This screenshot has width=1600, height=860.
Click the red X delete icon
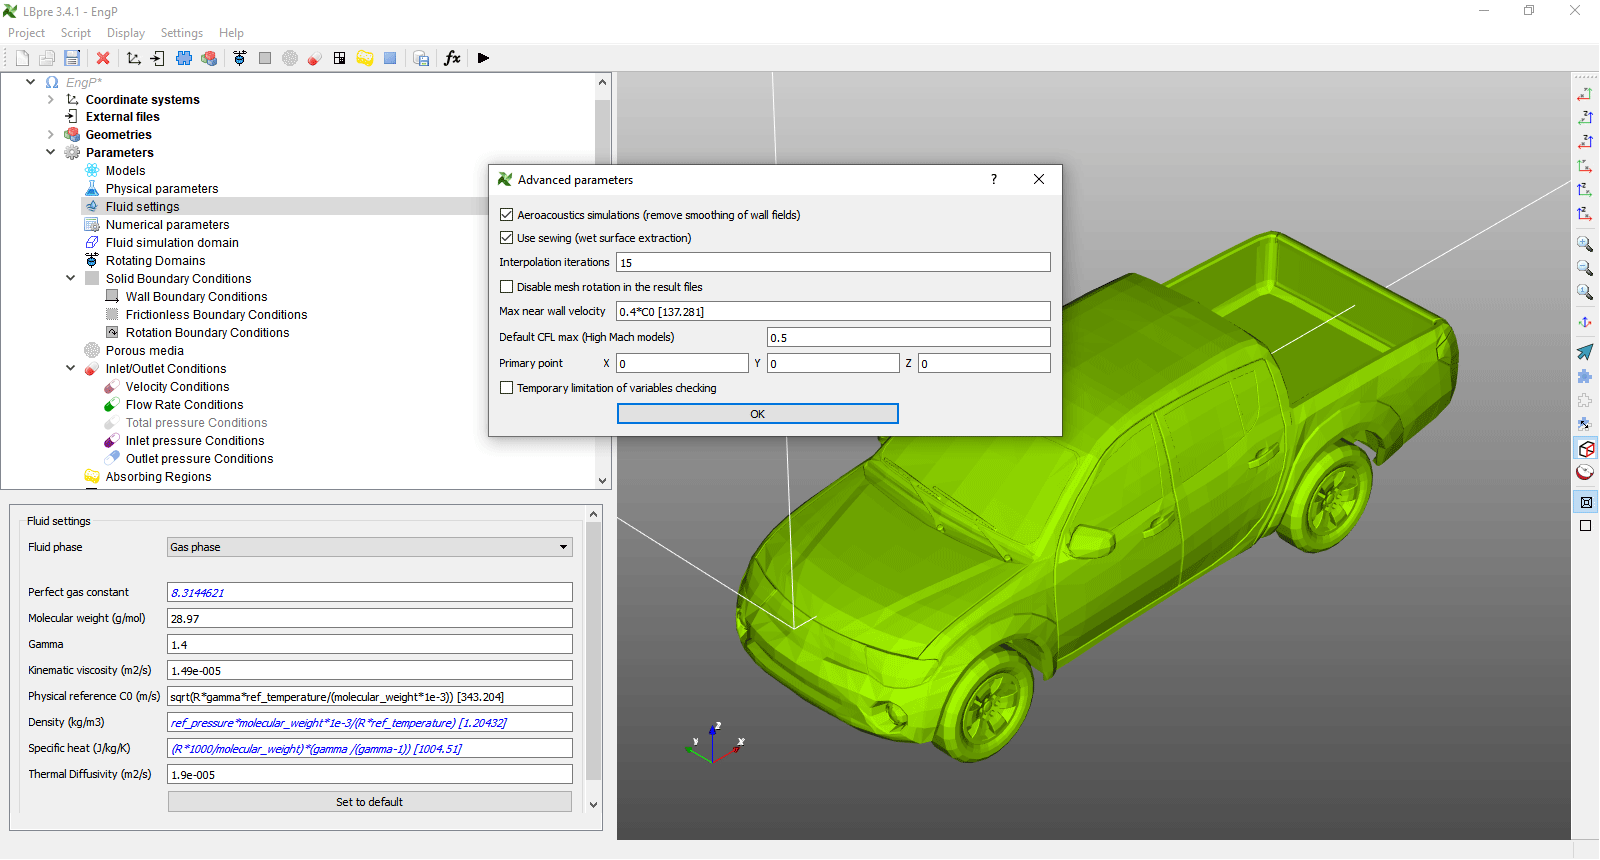[103, 58]
